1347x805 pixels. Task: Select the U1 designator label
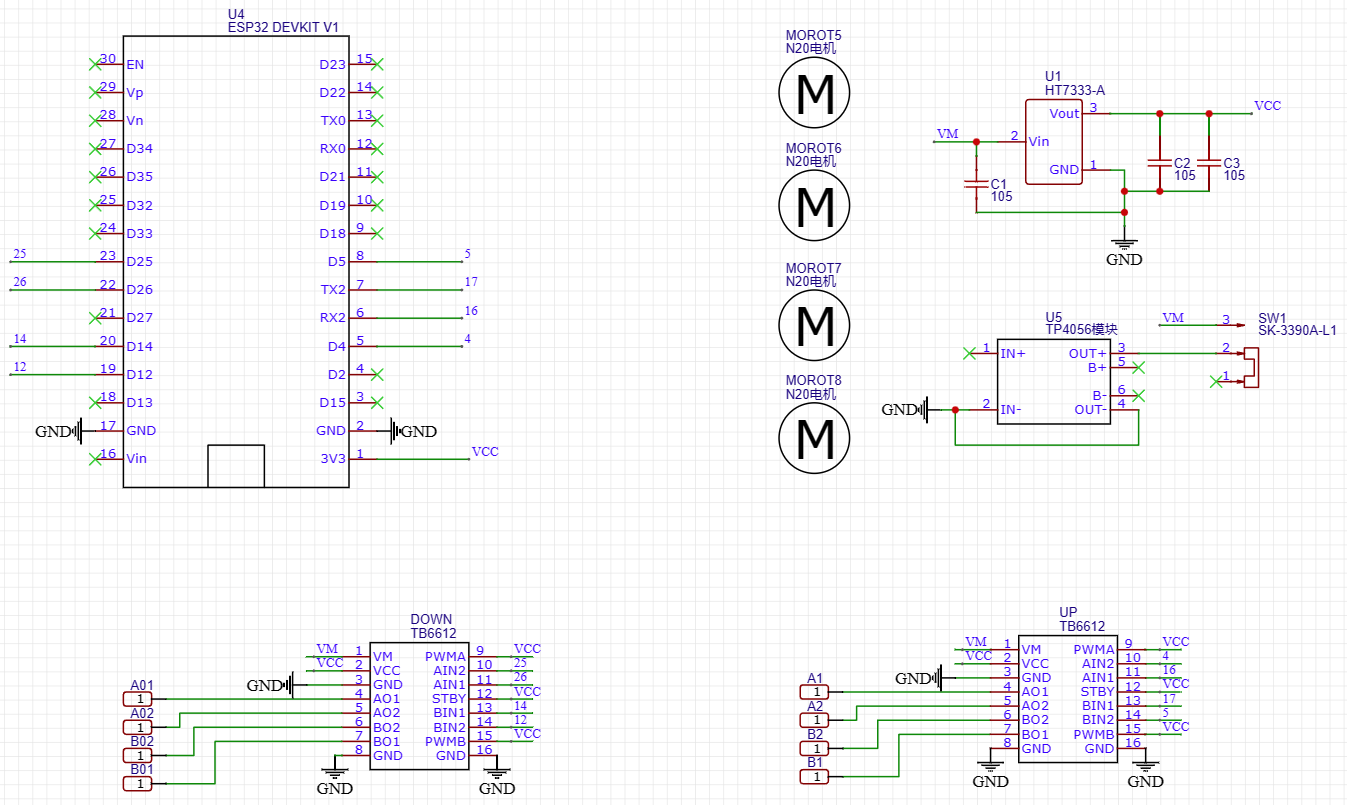click(1053, 77)
